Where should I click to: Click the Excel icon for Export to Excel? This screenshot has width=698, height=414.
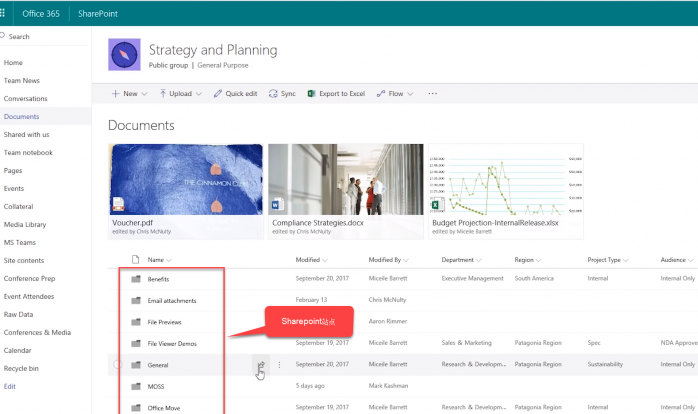(312, 93)
